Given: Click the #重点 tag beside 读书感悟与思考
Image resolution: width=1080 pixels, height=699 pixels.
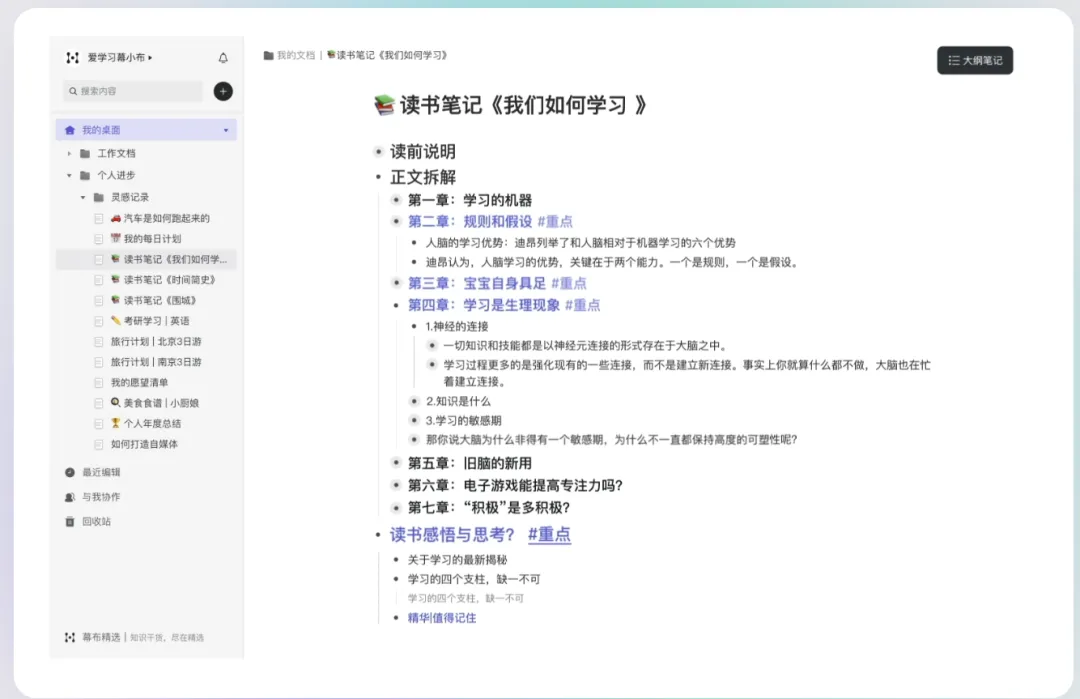Looking at the screenshot, I should pos(550,534).
